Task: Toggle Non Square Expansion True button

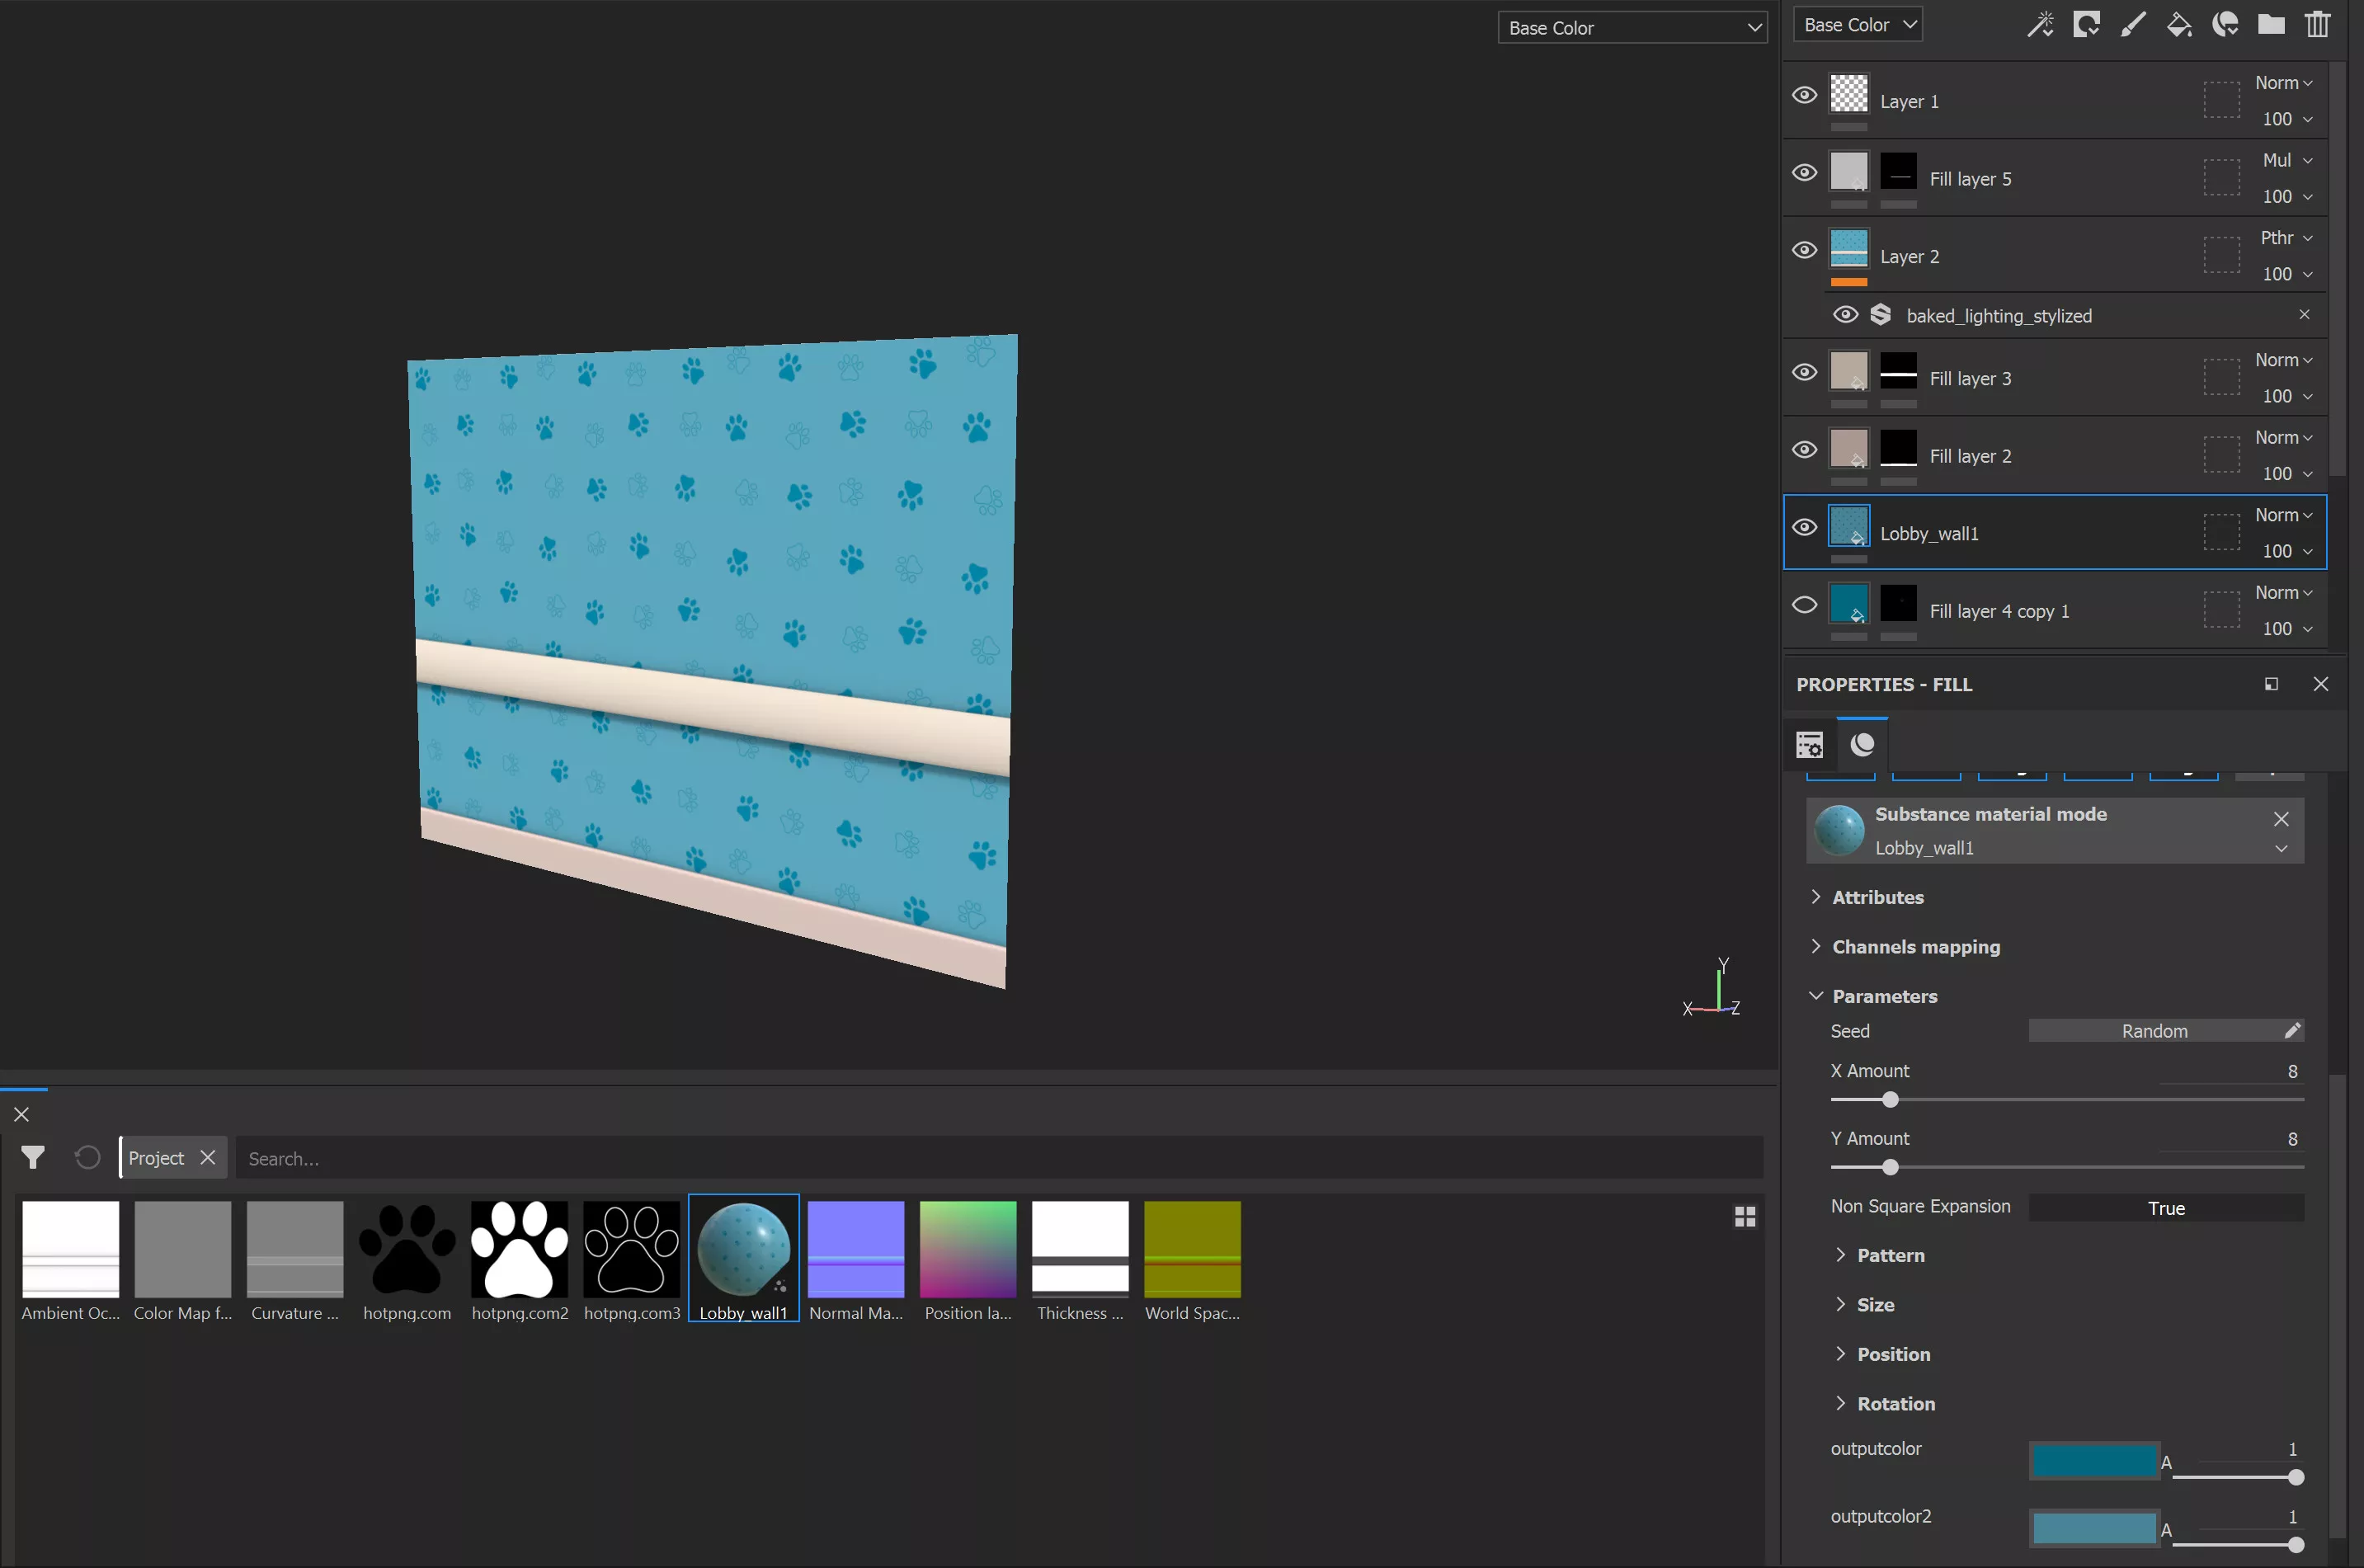Action: coord(2165,1208)
